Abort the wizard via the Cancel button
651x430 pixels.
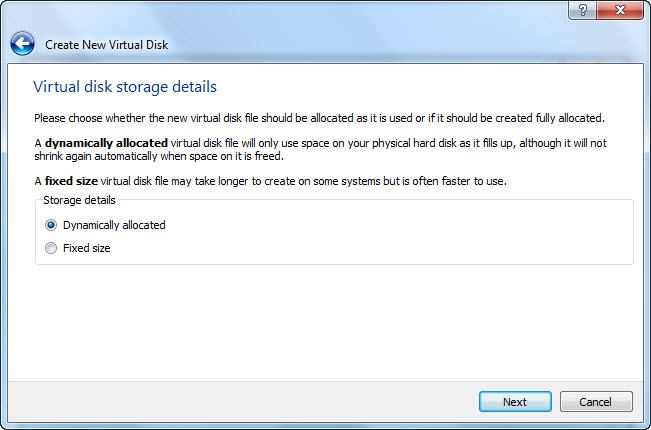click(596, 402)
